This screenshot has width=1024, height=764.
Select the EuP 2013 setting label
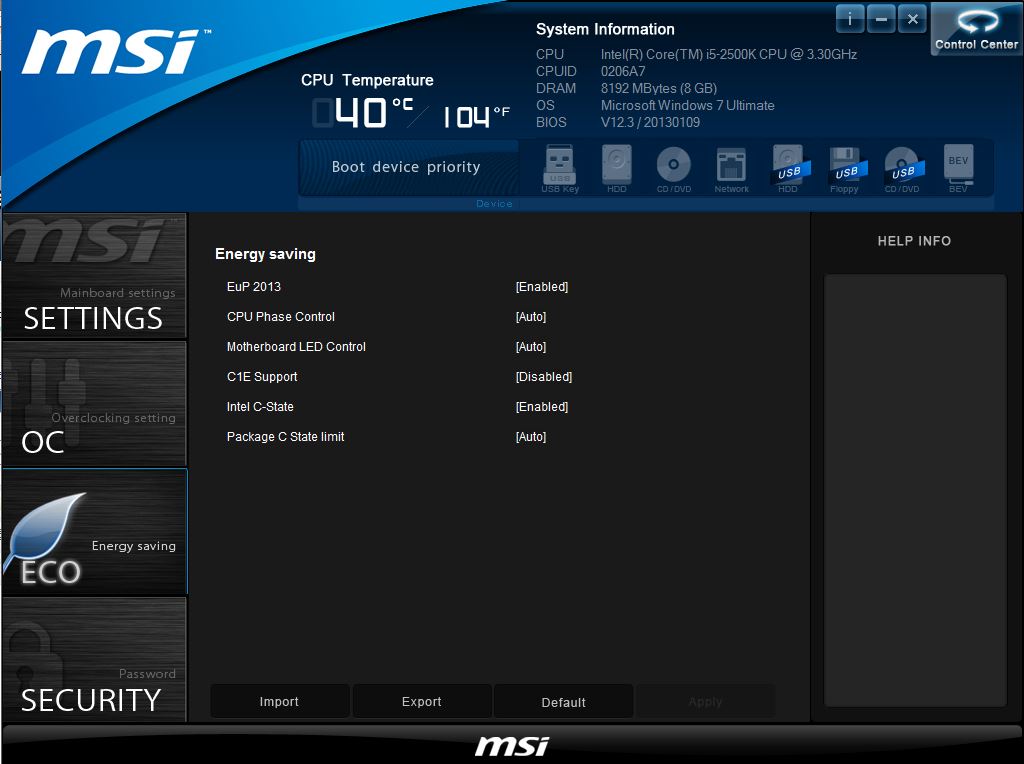pyautogui.click(x=253, y=287)
